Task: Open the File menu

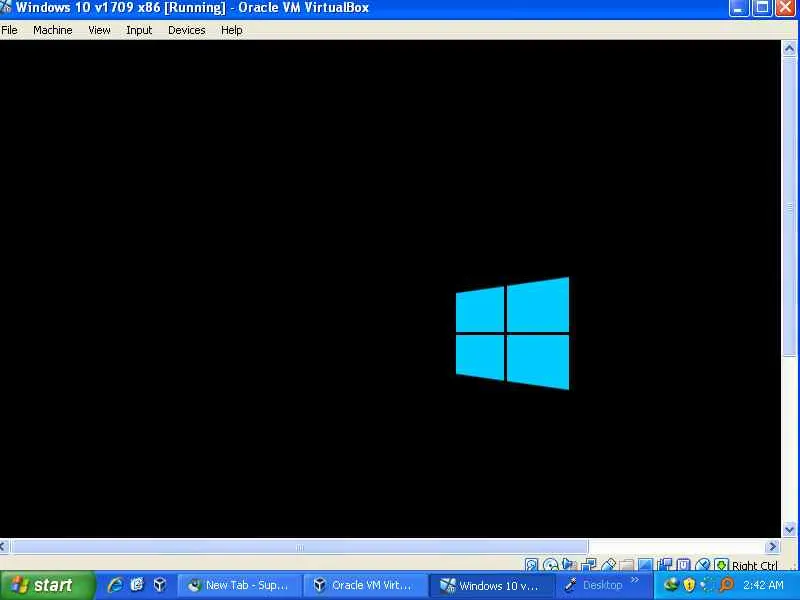Action: [x=9, y=30]
